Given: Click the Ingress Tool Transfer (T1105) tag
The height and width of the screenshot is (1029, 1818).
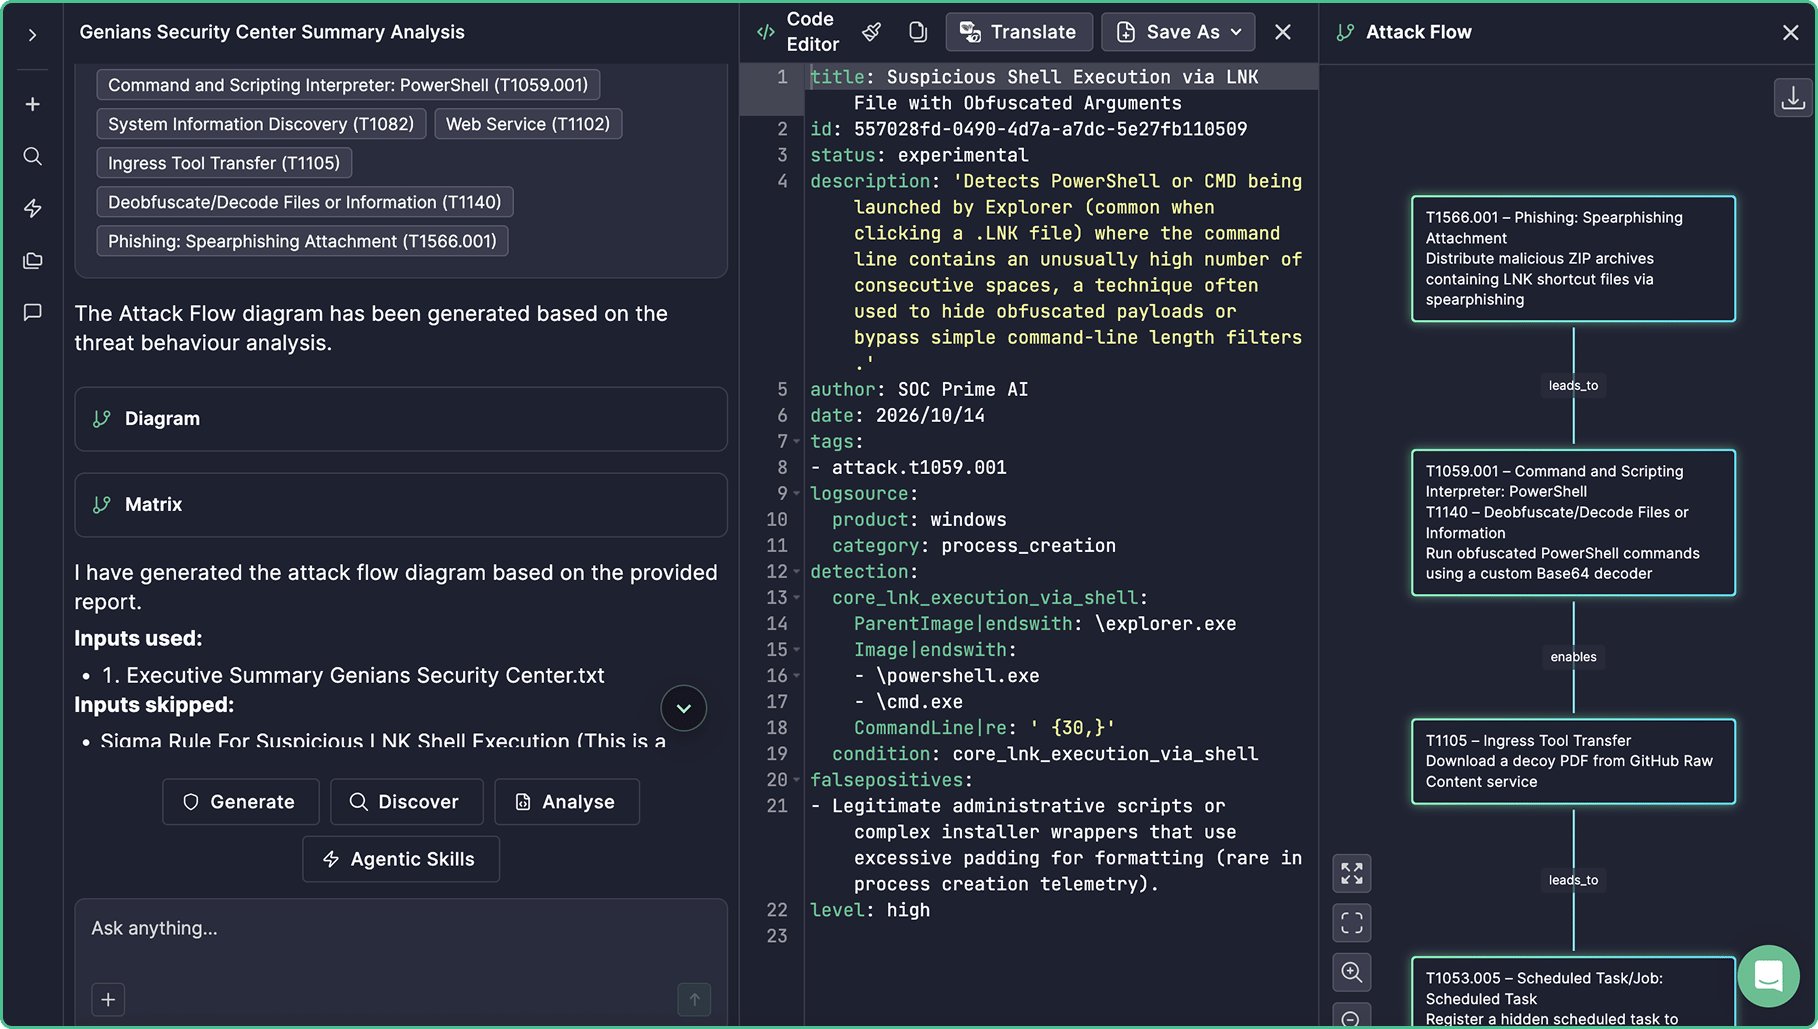Looking at the screenshot, I should 224,163.
